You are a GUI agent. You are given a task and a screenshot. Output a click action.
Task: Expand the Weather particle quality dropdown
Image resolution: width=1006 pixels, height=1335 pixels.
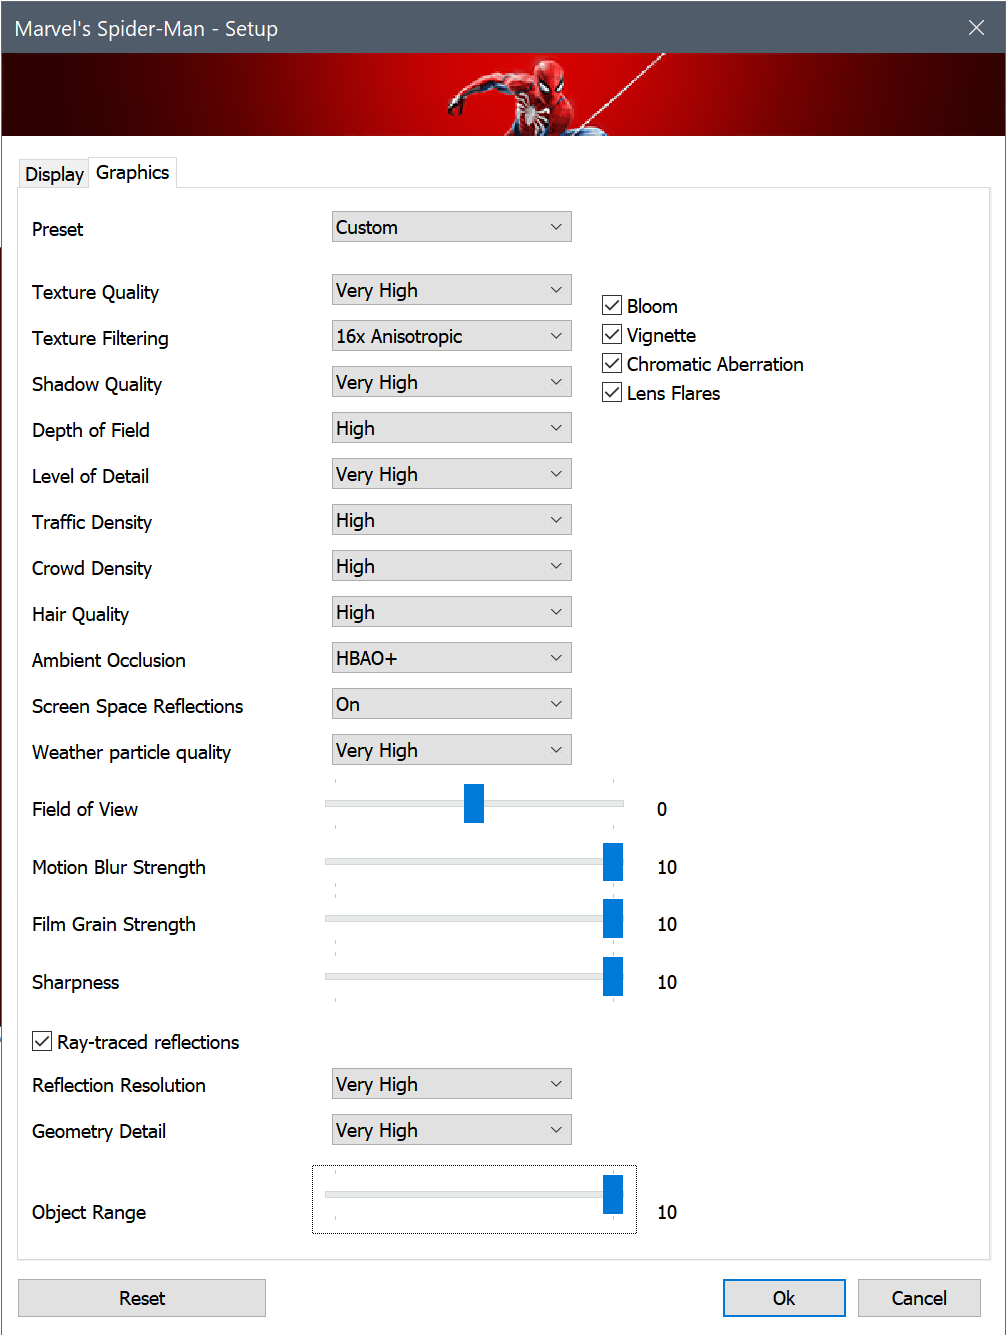tap(452, 750)
